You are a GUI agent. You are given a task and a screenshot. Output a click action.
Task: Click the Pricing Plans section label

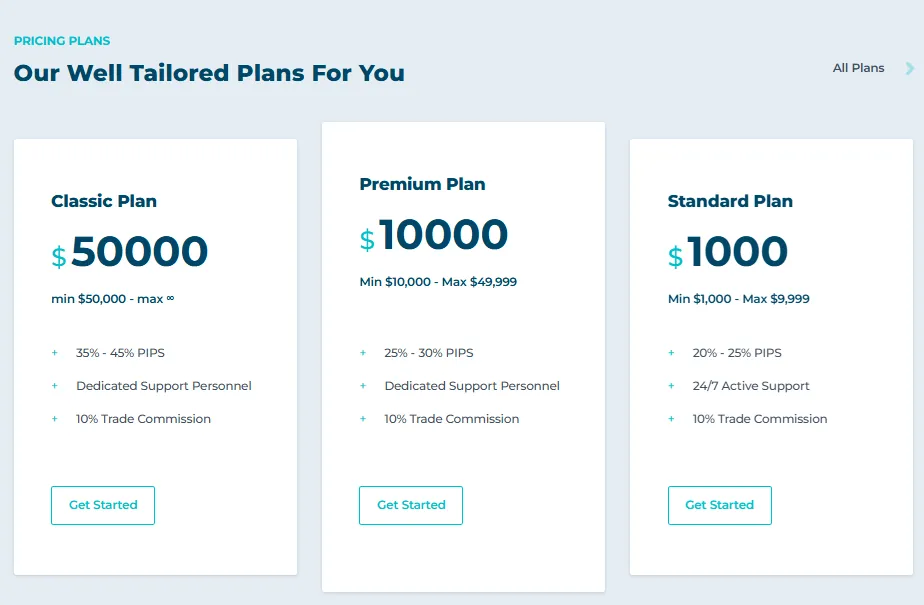[62, 41]
